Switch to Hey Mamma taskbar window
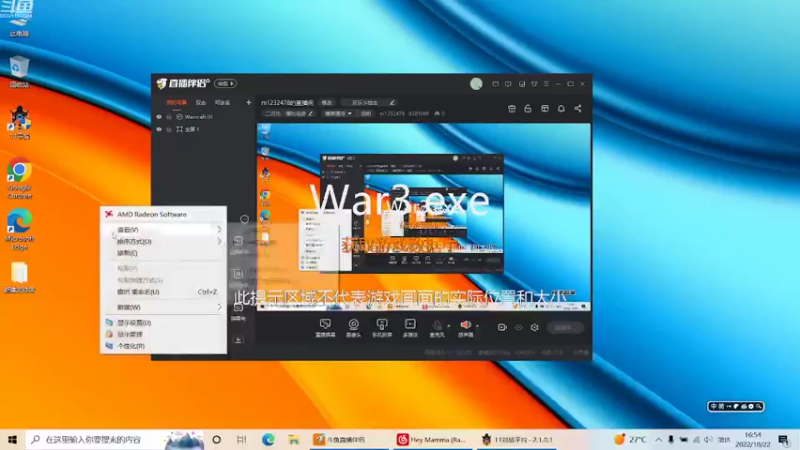Image resolution: width=800 pixels, height=450 pixels. pos(432,439)
